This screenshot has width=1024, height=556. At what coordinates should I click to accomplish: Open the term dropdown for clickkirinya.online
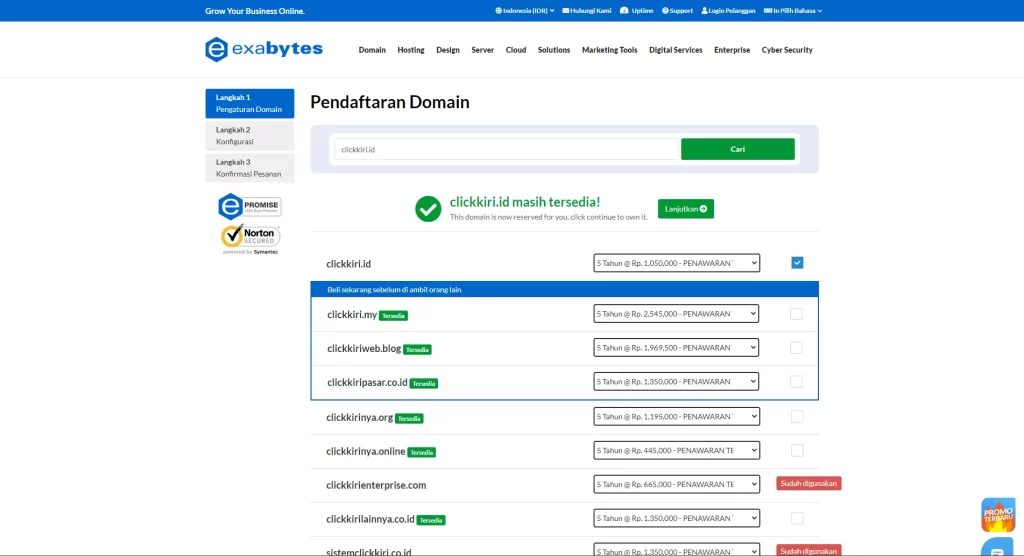click(677, 450)
